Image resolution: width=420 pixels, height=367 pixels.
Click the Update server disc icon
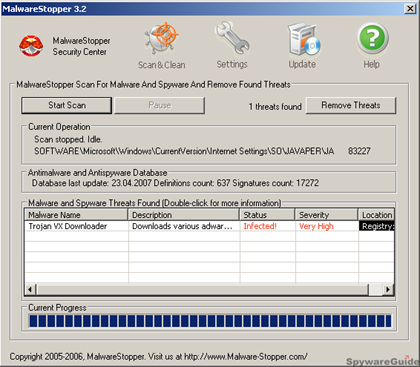[x=304, y=39]
